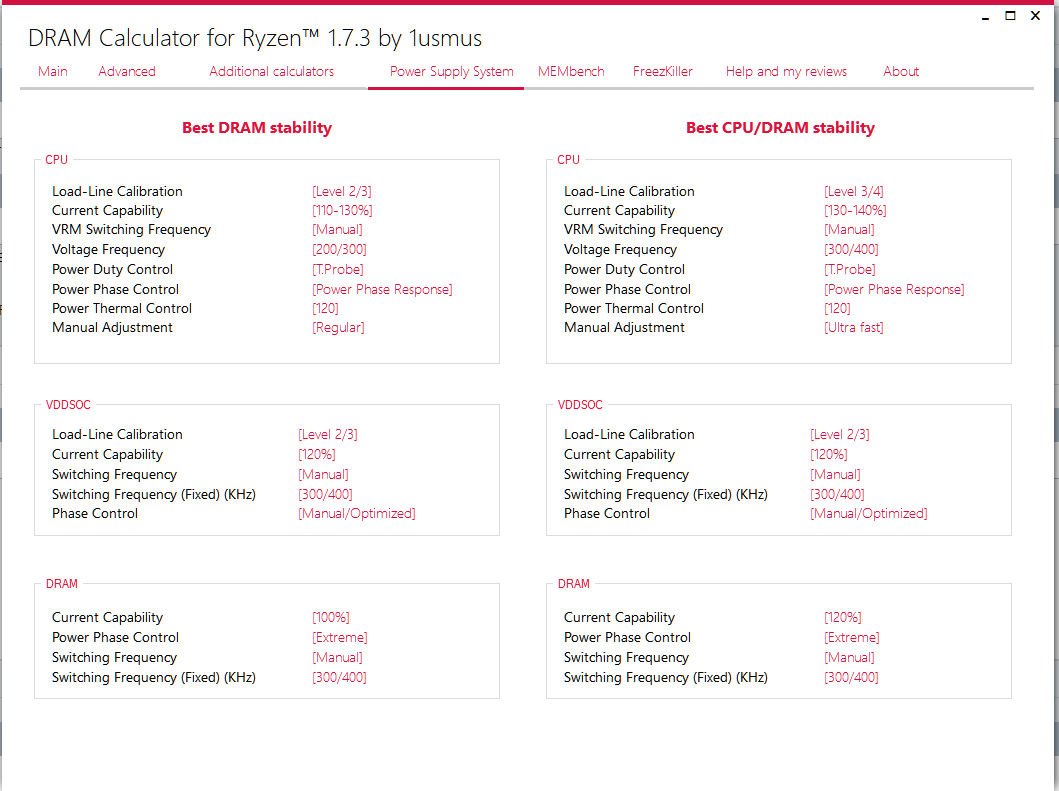Click the Best CPU/DRAM stability heading
This screenshot has height=791, width=1059.
click(780, 128)
